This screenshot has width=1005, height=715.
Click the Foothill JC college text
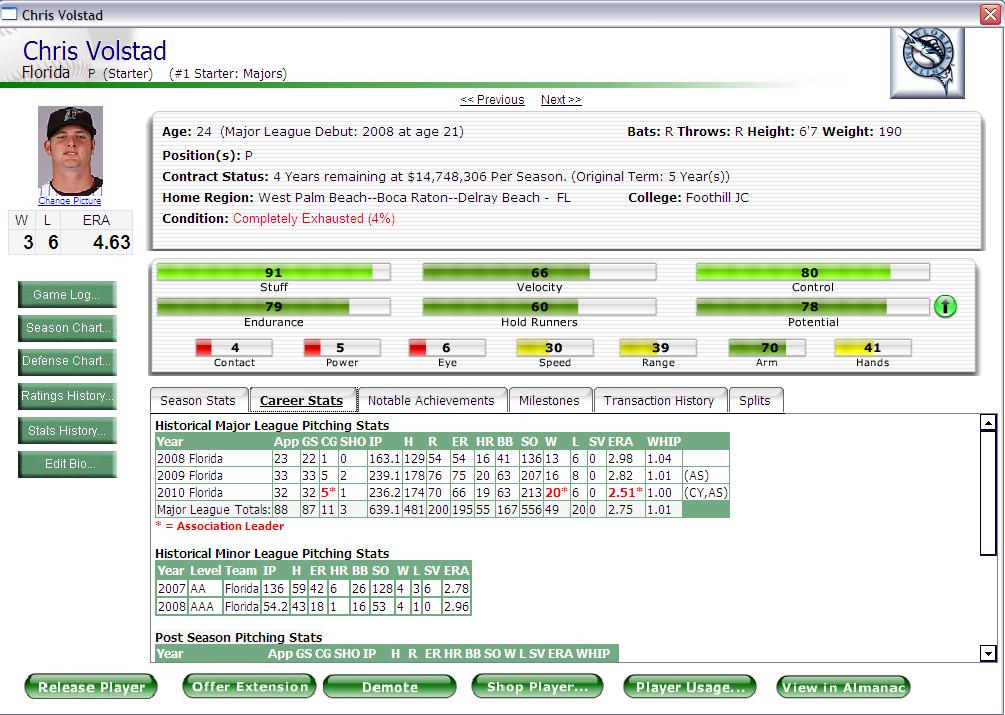[717, 197]
